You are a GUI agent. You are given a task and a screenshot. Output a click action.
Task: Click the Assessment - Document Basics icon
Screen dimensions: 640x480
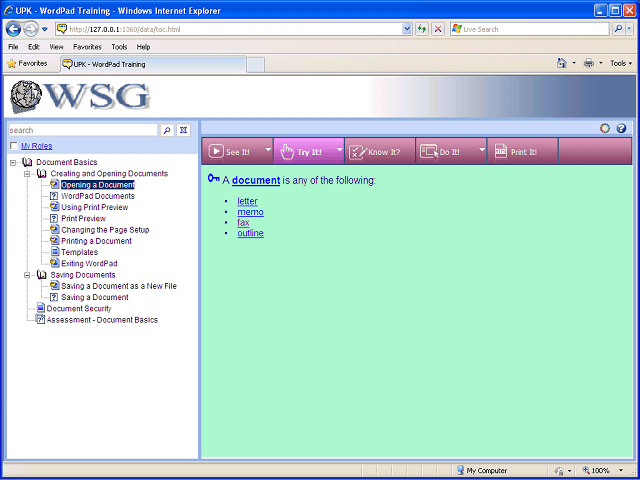click(40, 319)
